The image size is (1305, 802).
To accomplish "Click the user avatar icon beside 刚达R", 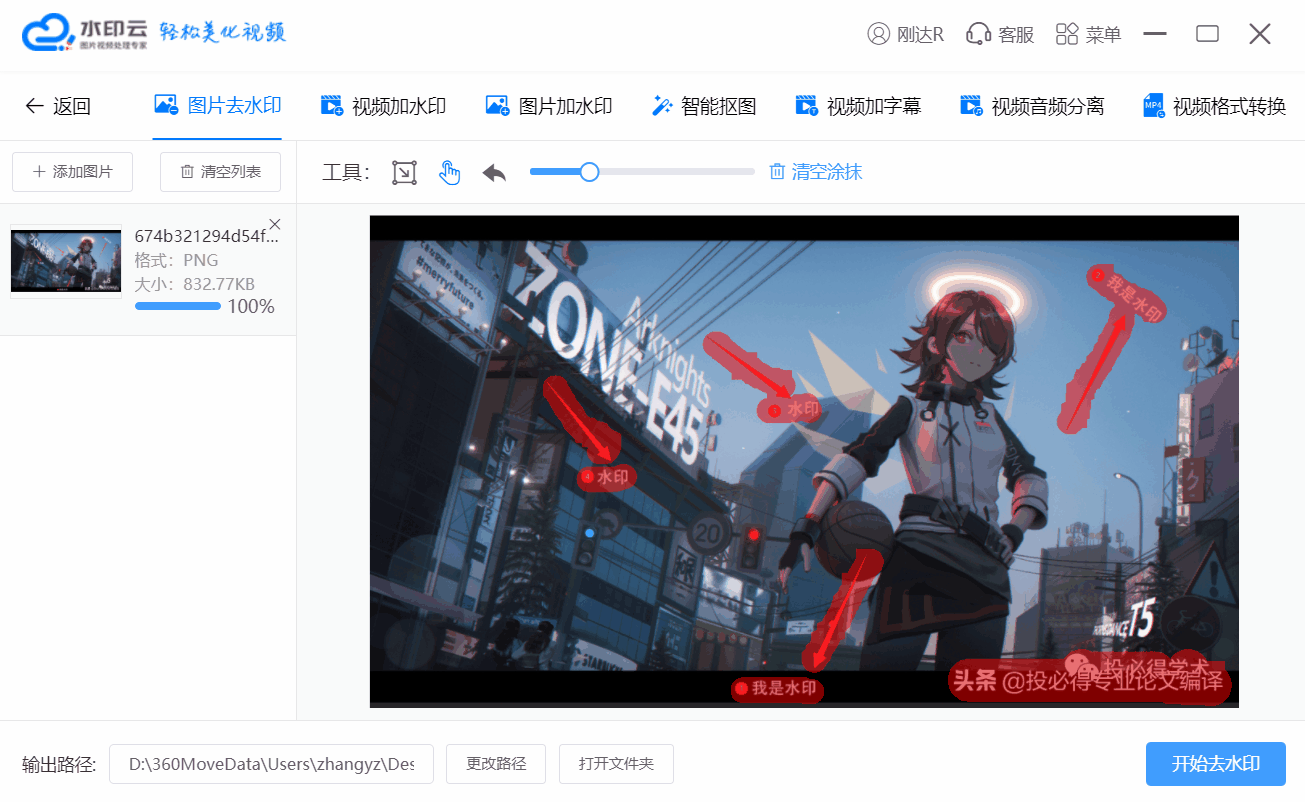I will [x=878, y=34].
